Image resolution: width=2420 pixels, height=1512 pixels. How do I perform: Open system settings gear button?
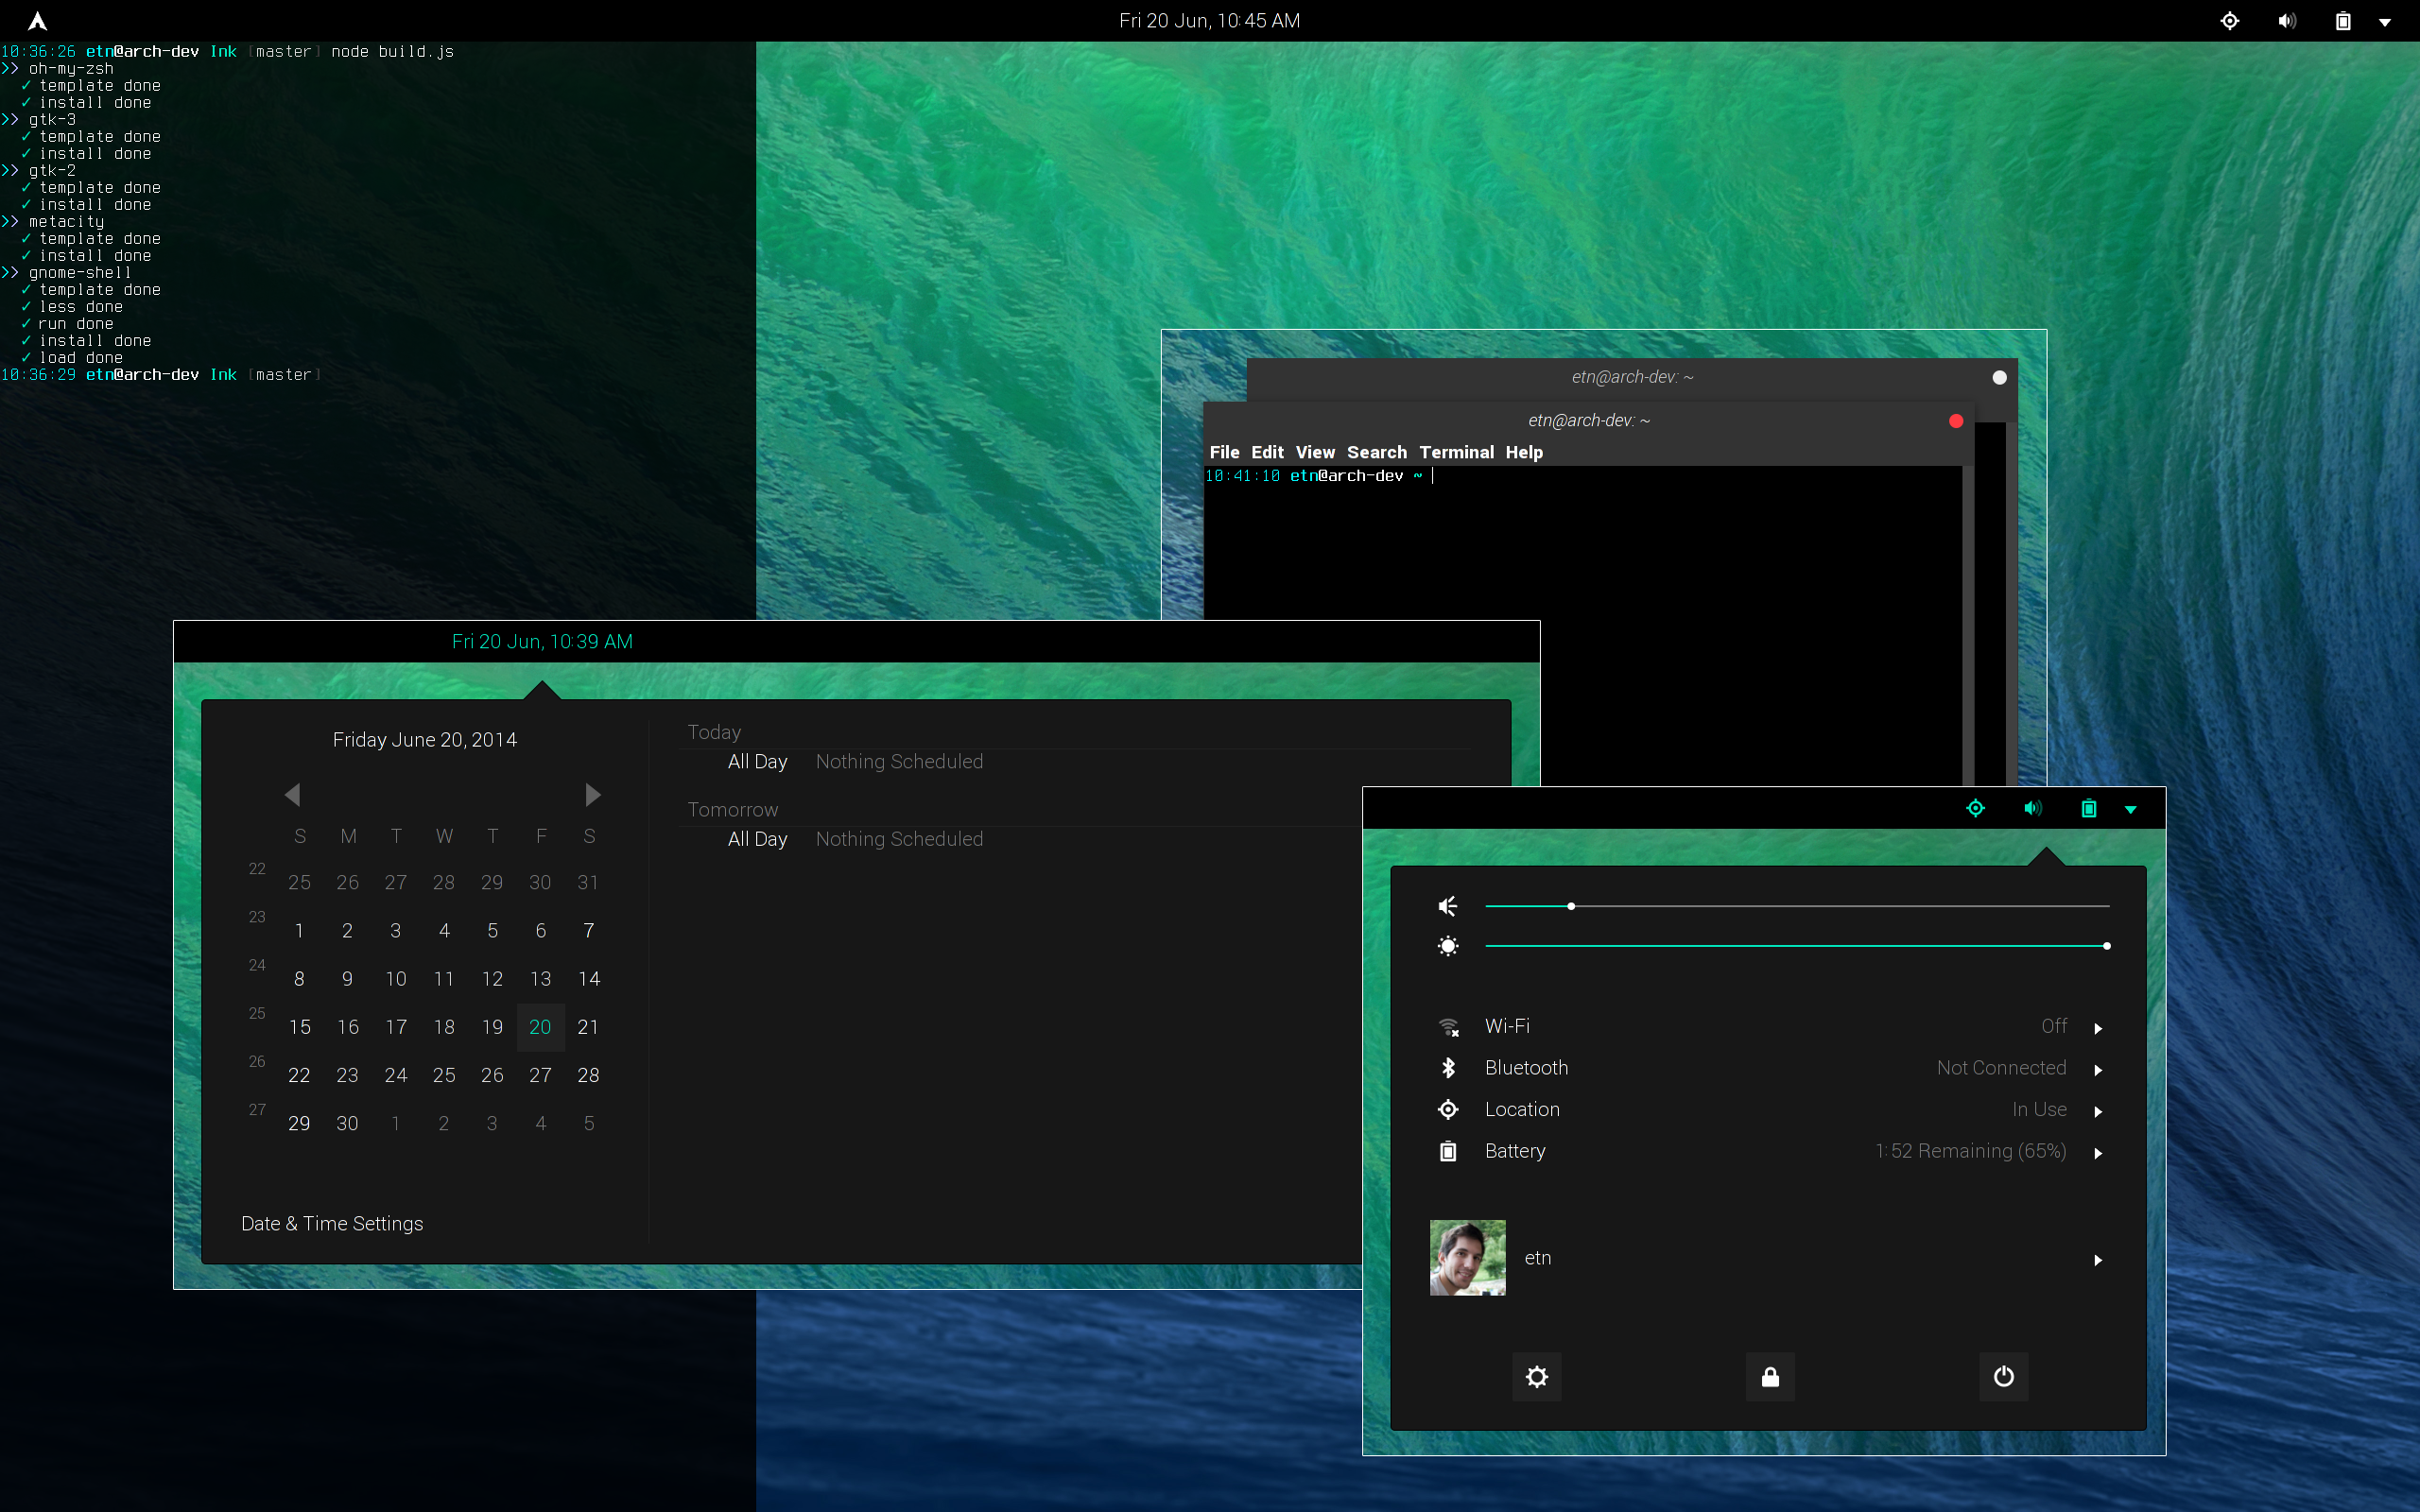click(x=1536, y=1377)
